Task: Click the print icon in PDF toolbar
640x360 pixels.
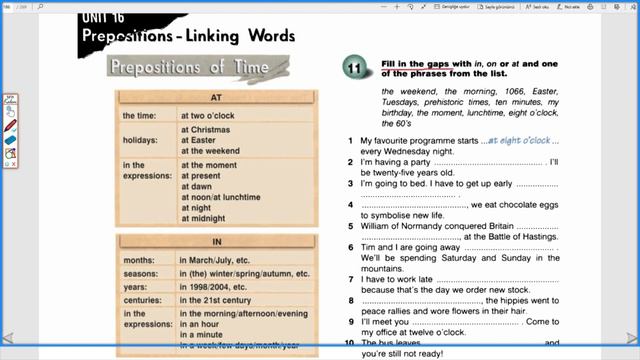Action: [x=590, y=7]
